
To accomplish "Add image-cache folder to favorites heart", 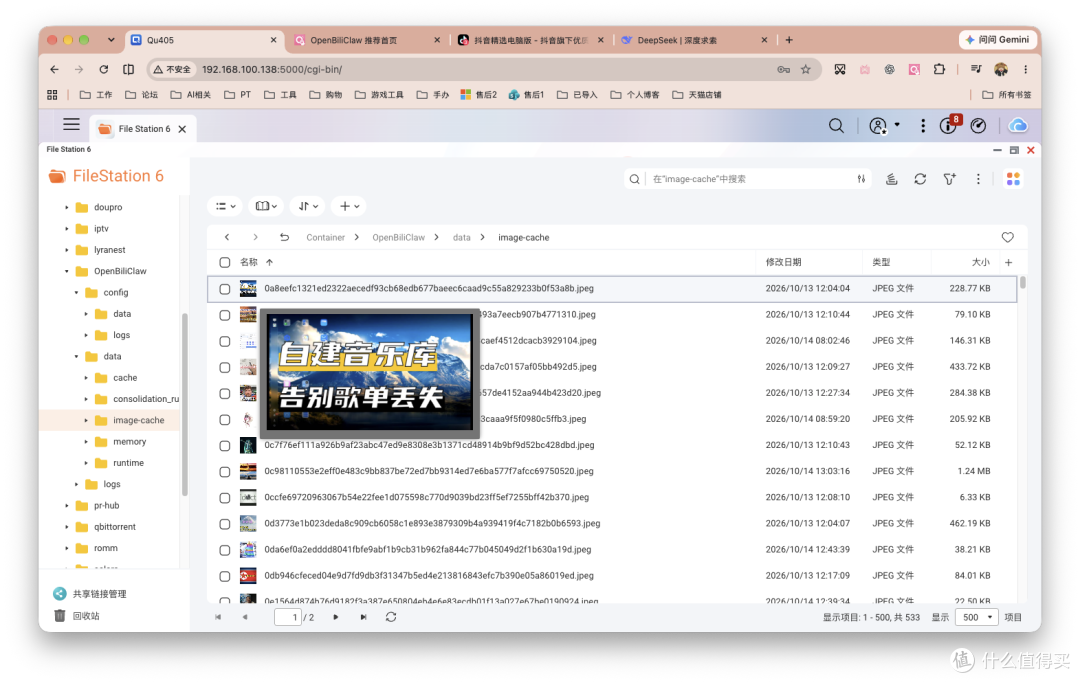I will coord(1008,238).
